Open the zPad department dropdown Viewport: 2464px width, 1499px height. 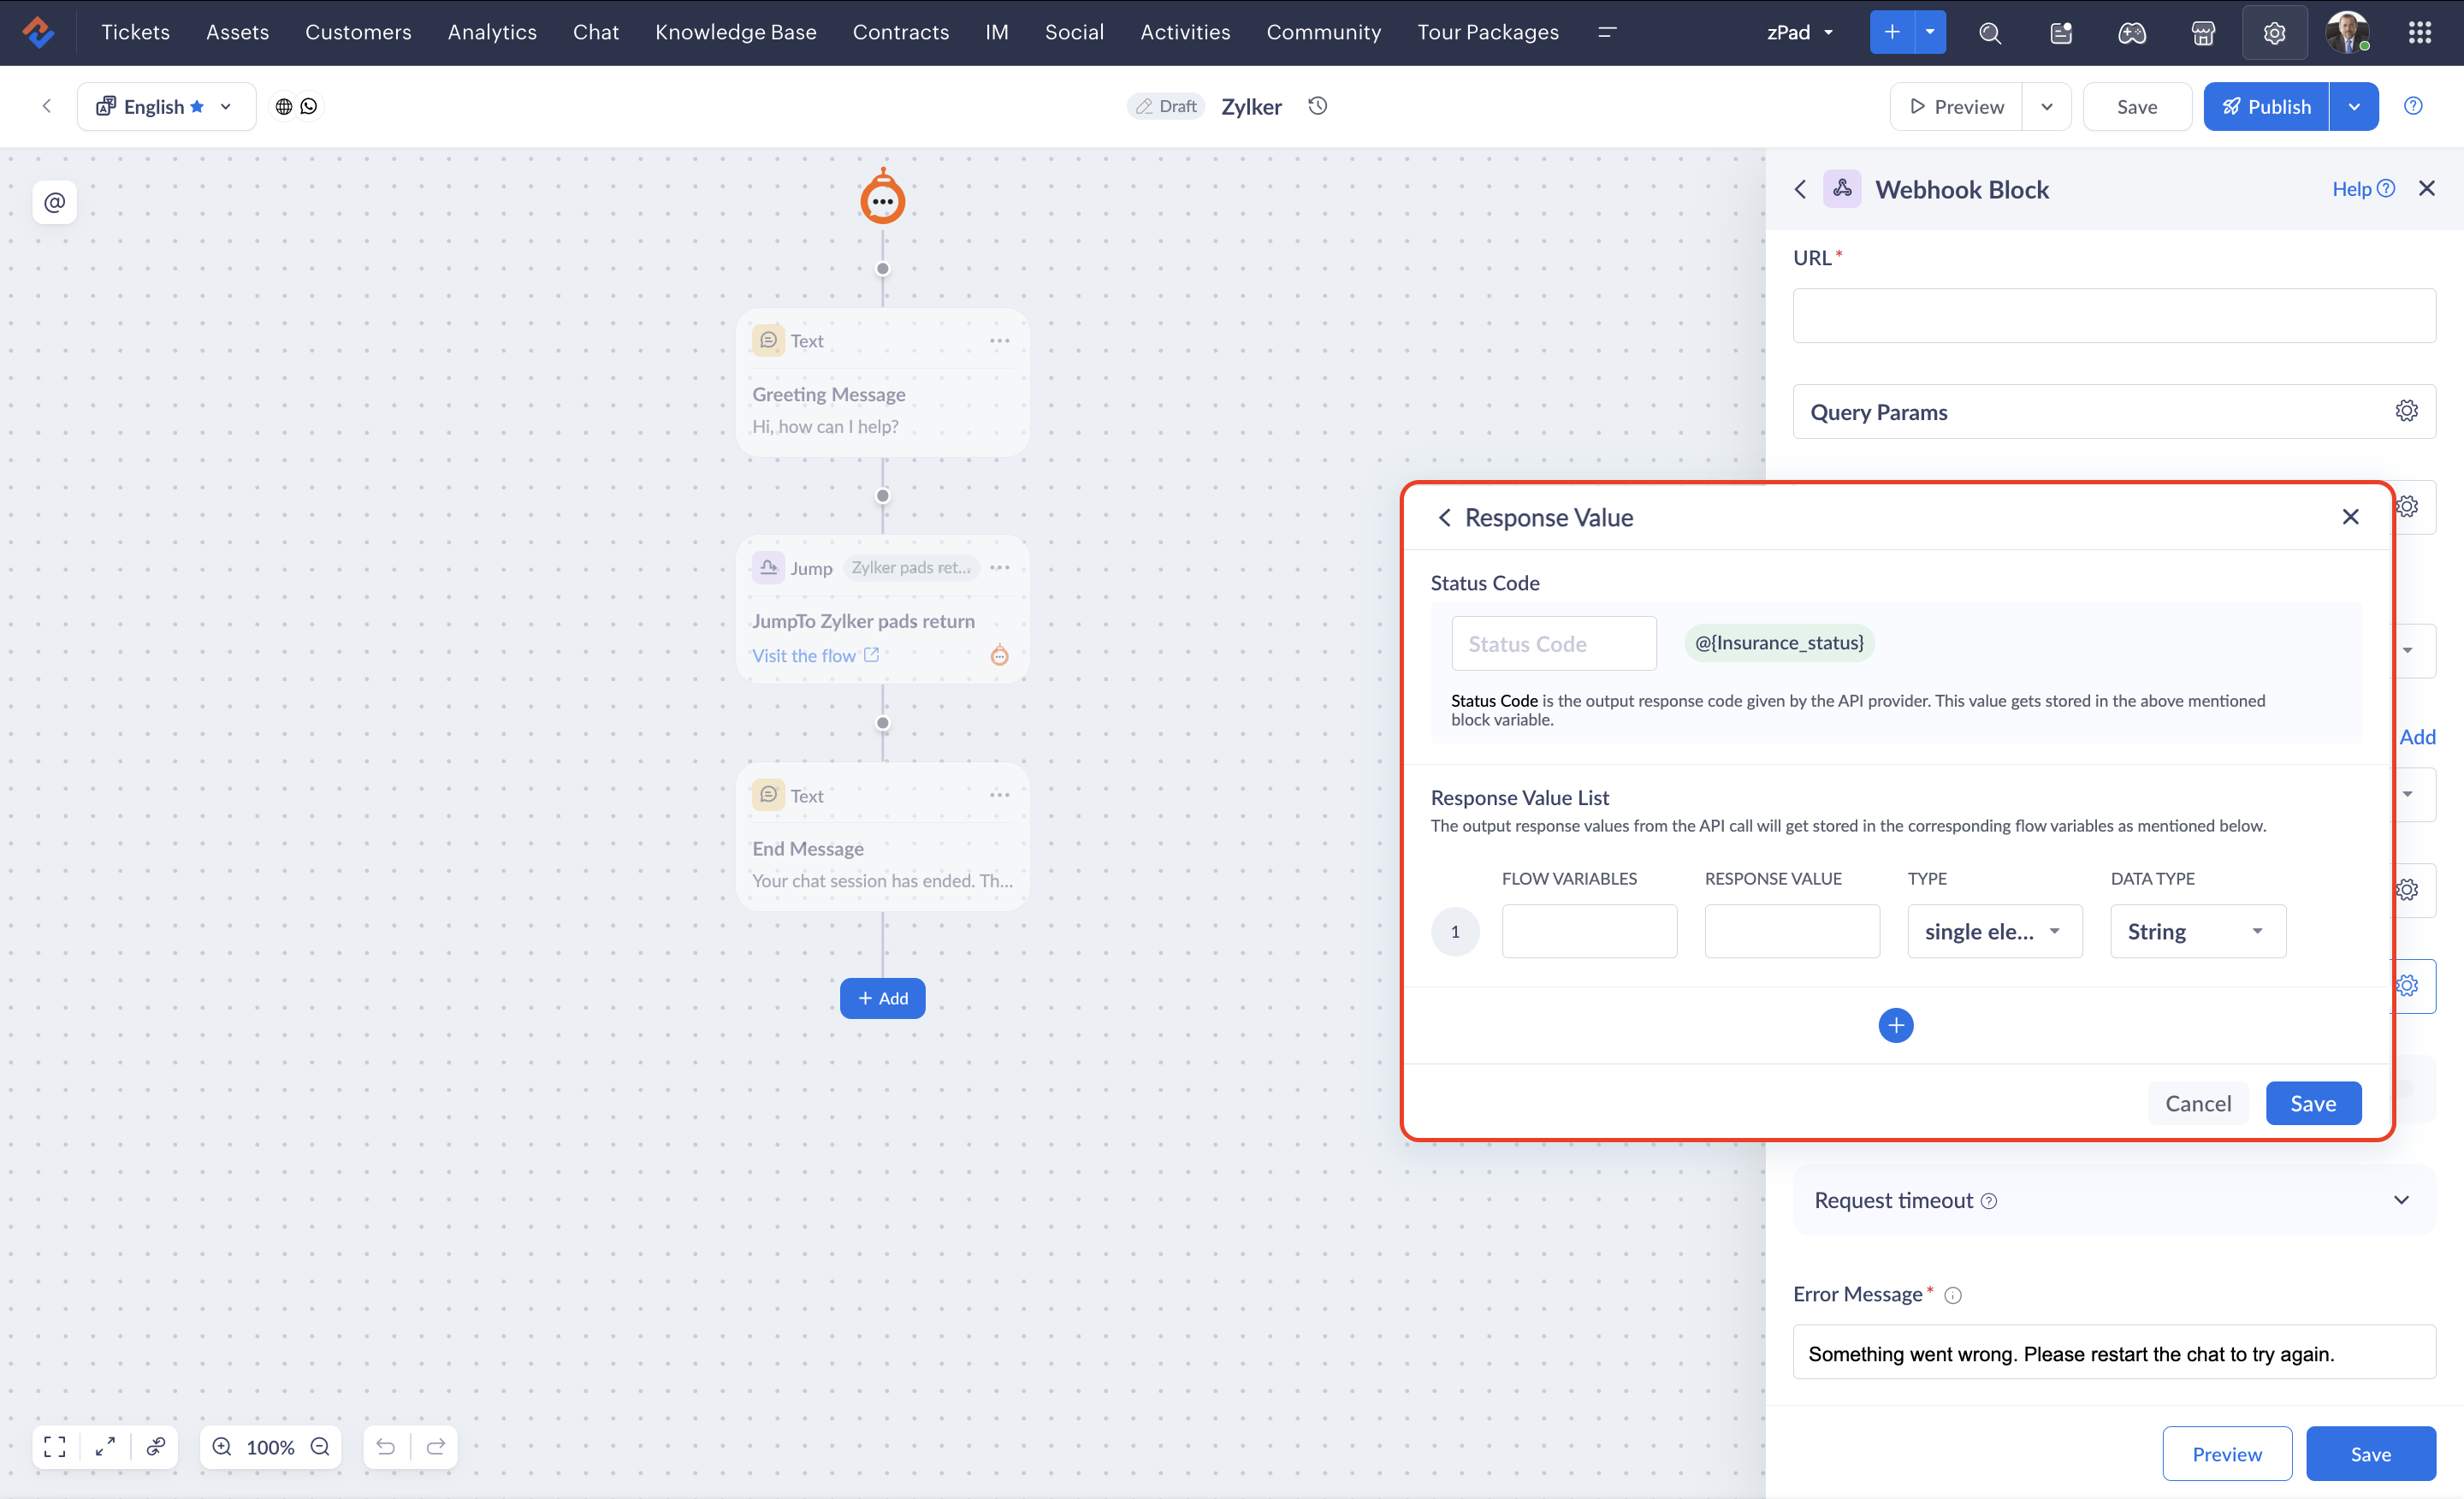(x=1800, y=32)
